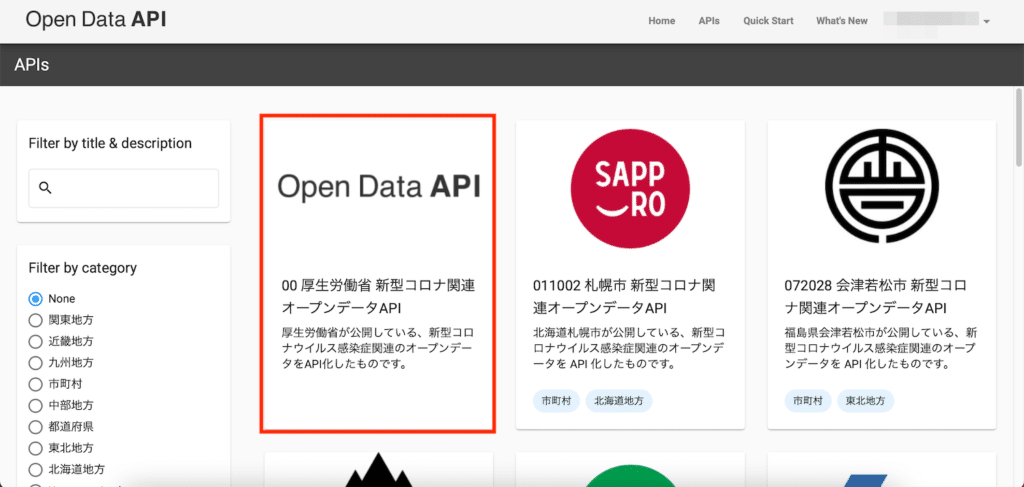Select the 都道府県 category filter
Image resolution: width=1024 pixels, height=487 pixels.
click(35, 427)
